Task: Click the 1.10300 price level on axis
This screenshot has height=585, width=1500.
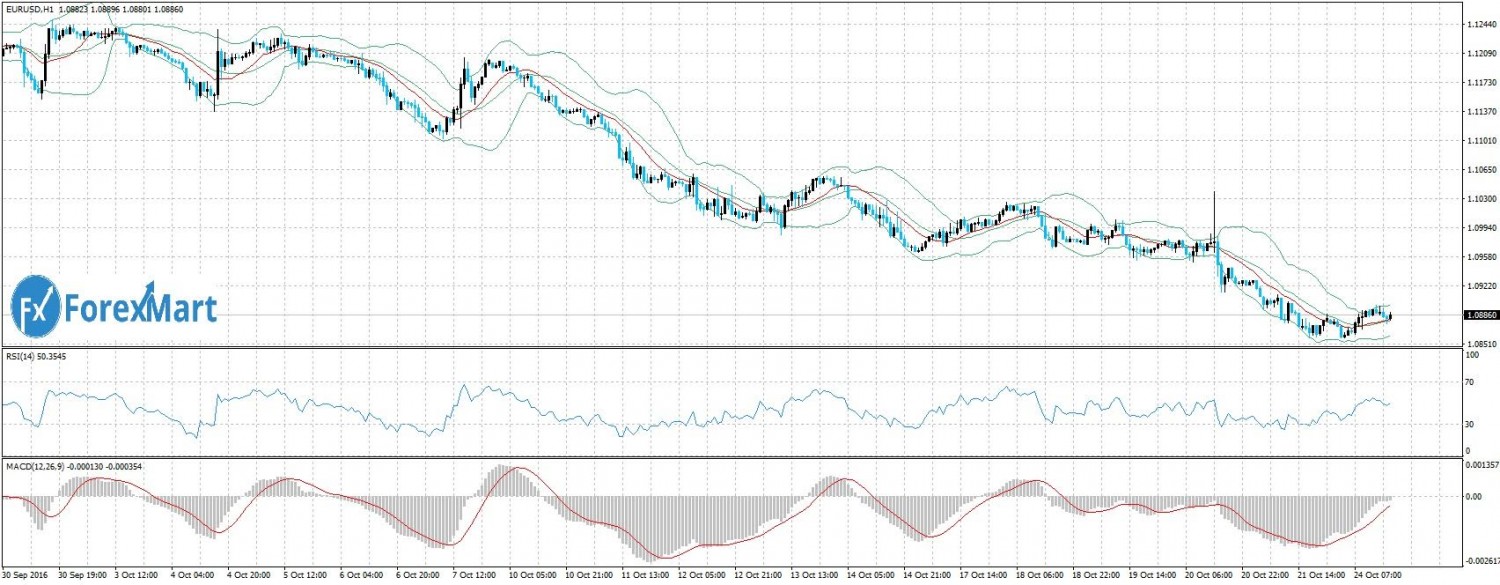Action: tap(1472, 198)
